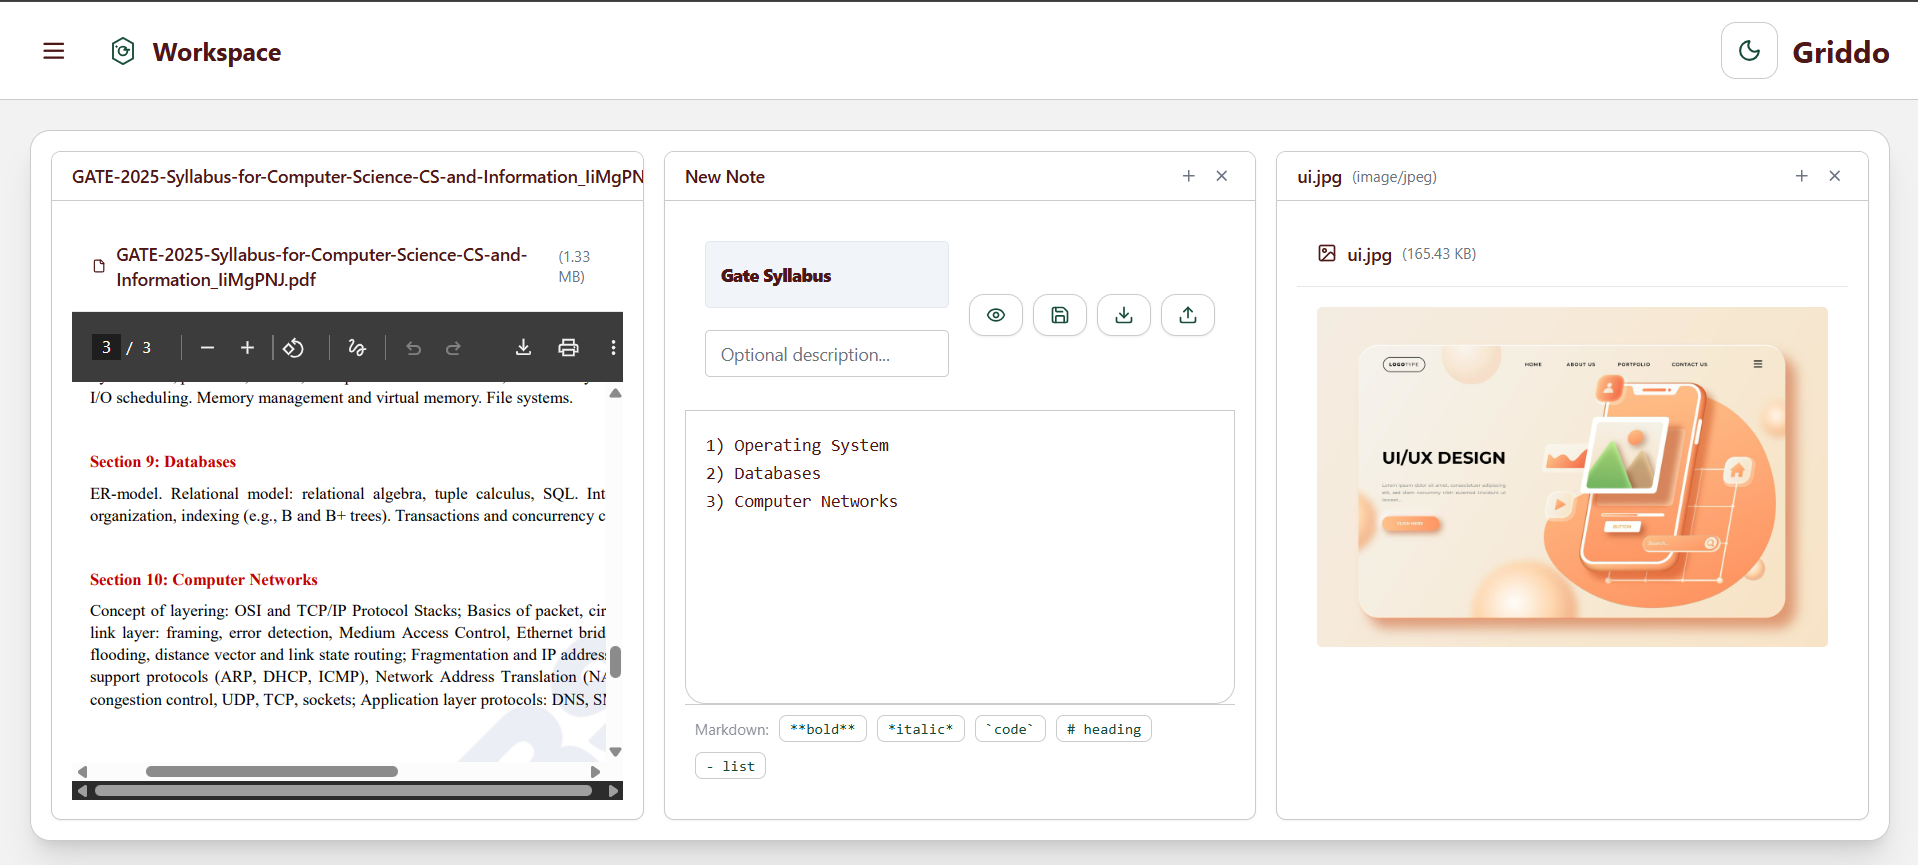
Task: Click the Griddo brand title
Action: click(x=1840, y=52)
